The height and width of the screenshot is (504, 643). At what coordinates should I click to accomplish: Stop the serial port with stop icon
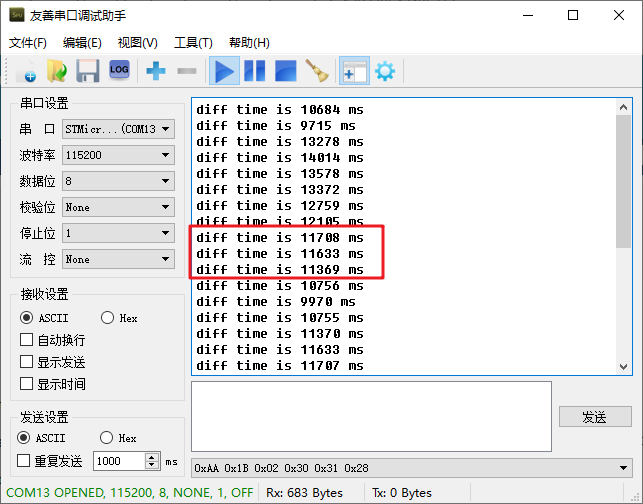[x=286, y=71]
